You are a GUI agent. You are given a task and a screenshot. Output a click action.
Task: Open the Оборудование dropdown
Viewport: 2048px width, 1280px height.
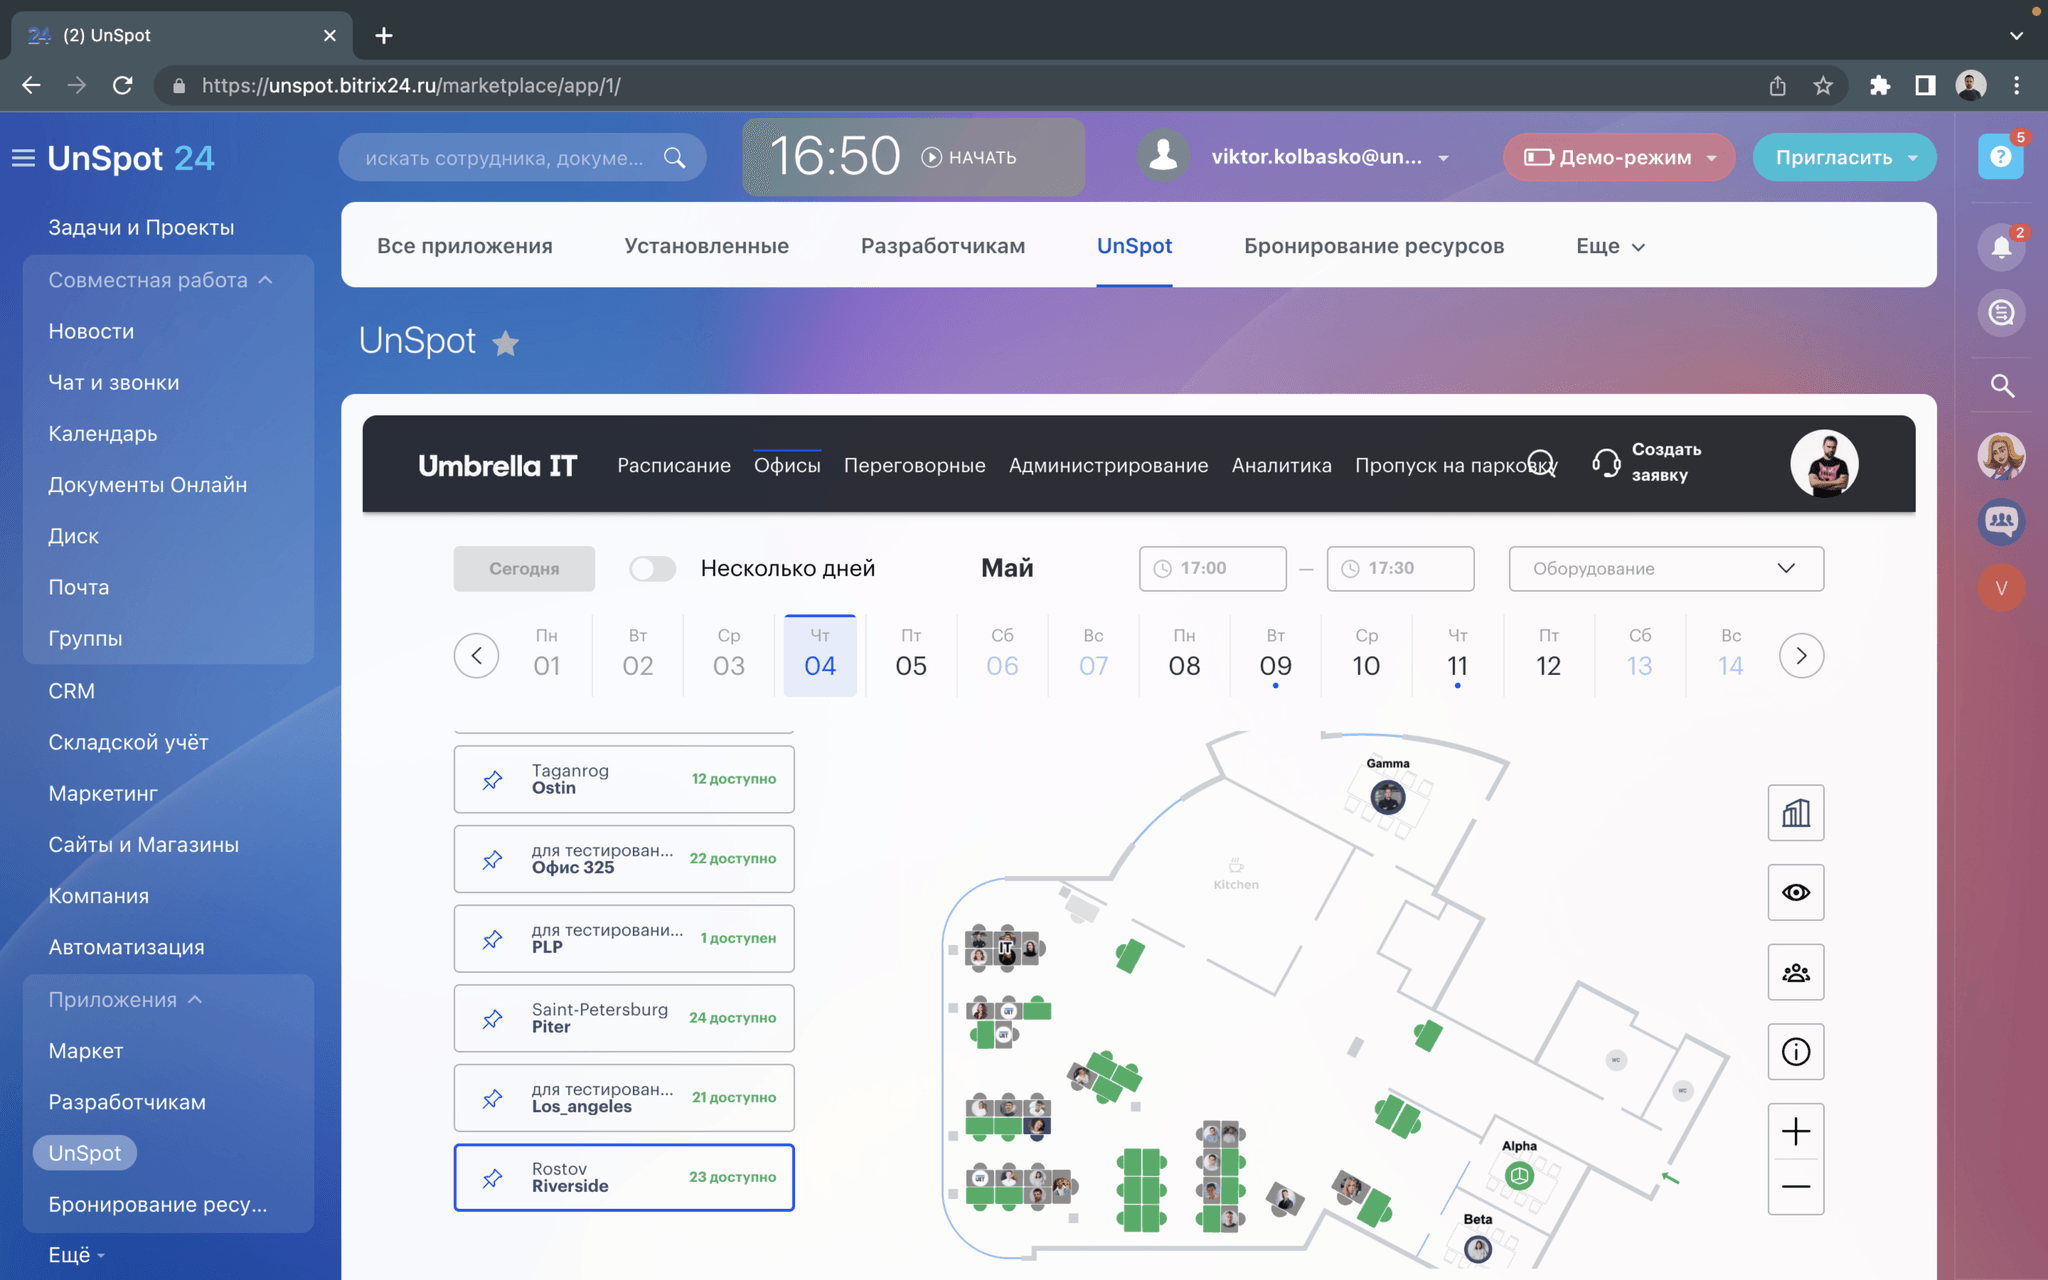1665,569
